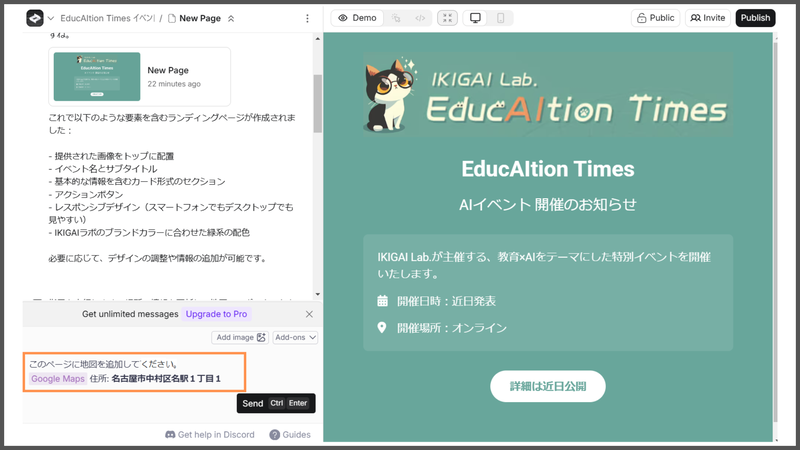Open the EducAItion Times project breadcrumb
This screenshot has height=450, width=800.
point(107,18)
